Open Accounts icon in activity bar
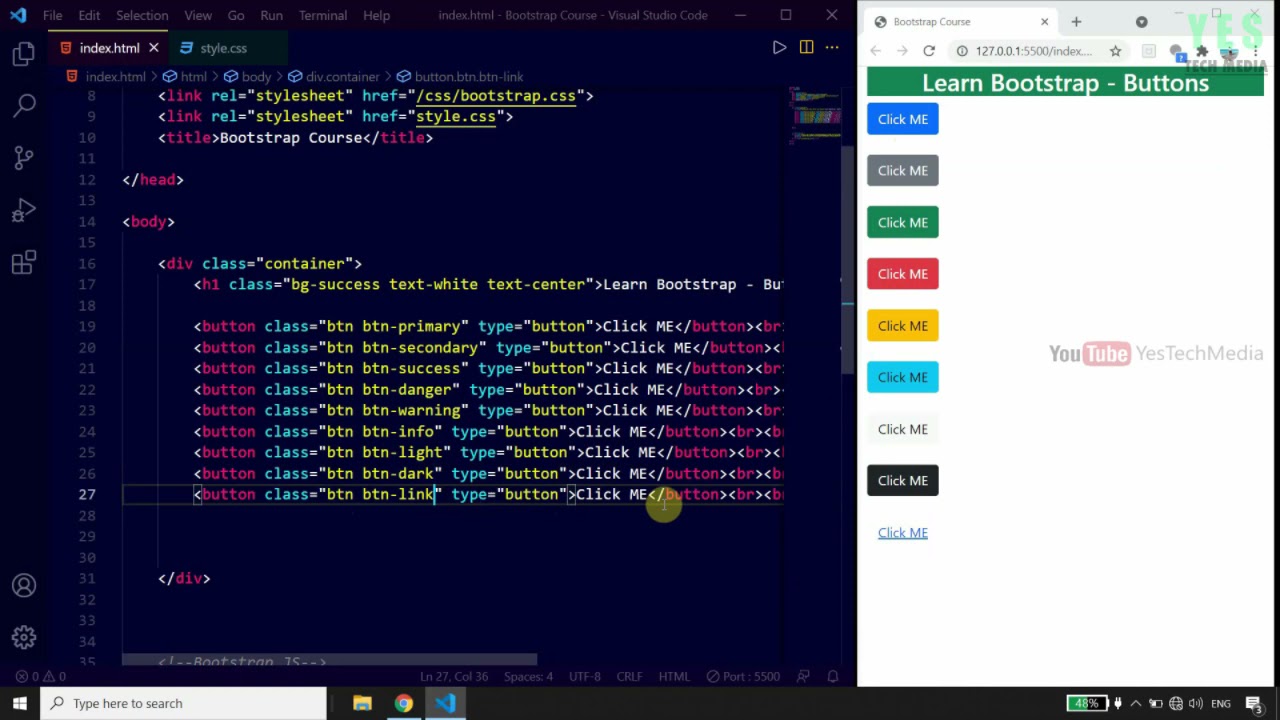 point(24,586)
